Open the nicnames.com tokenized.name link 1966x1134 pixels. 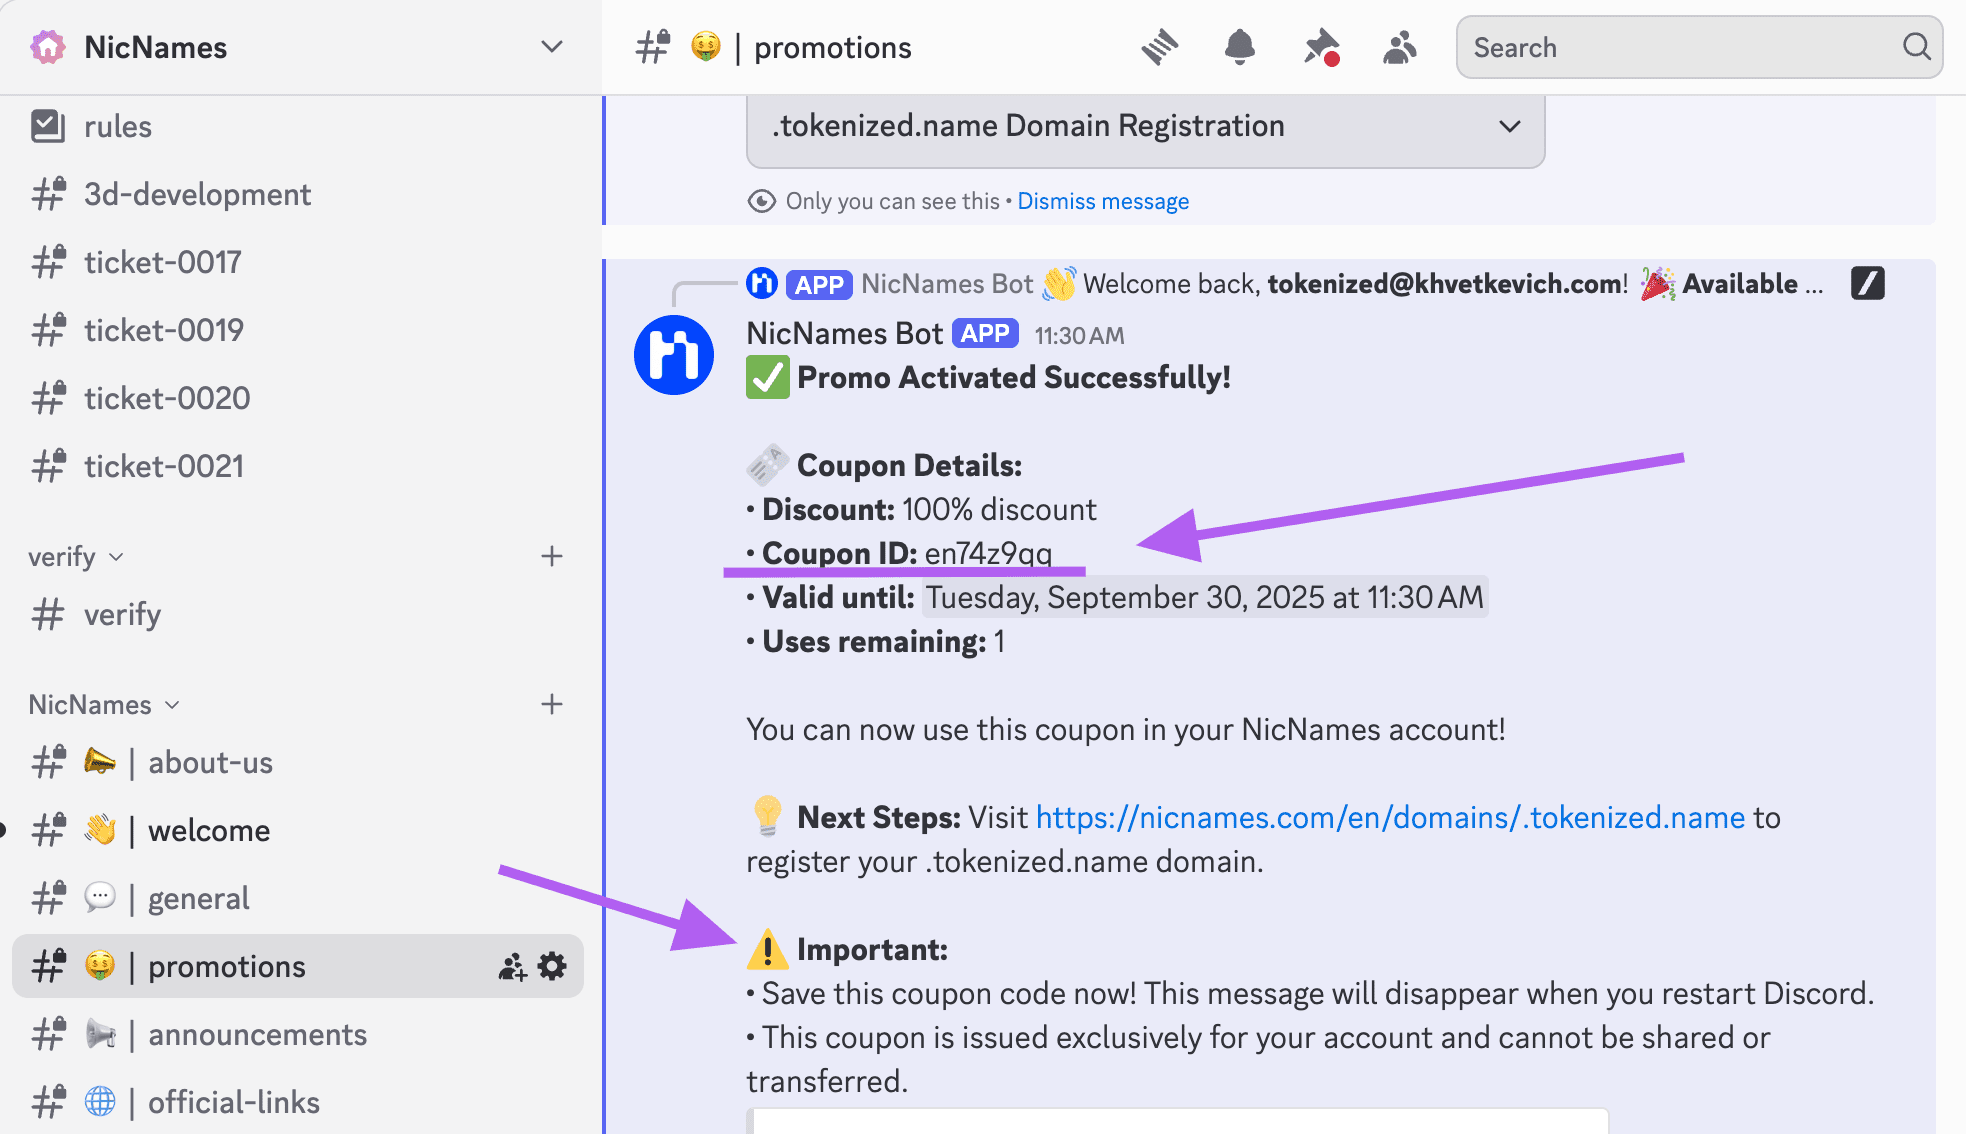1390,818
